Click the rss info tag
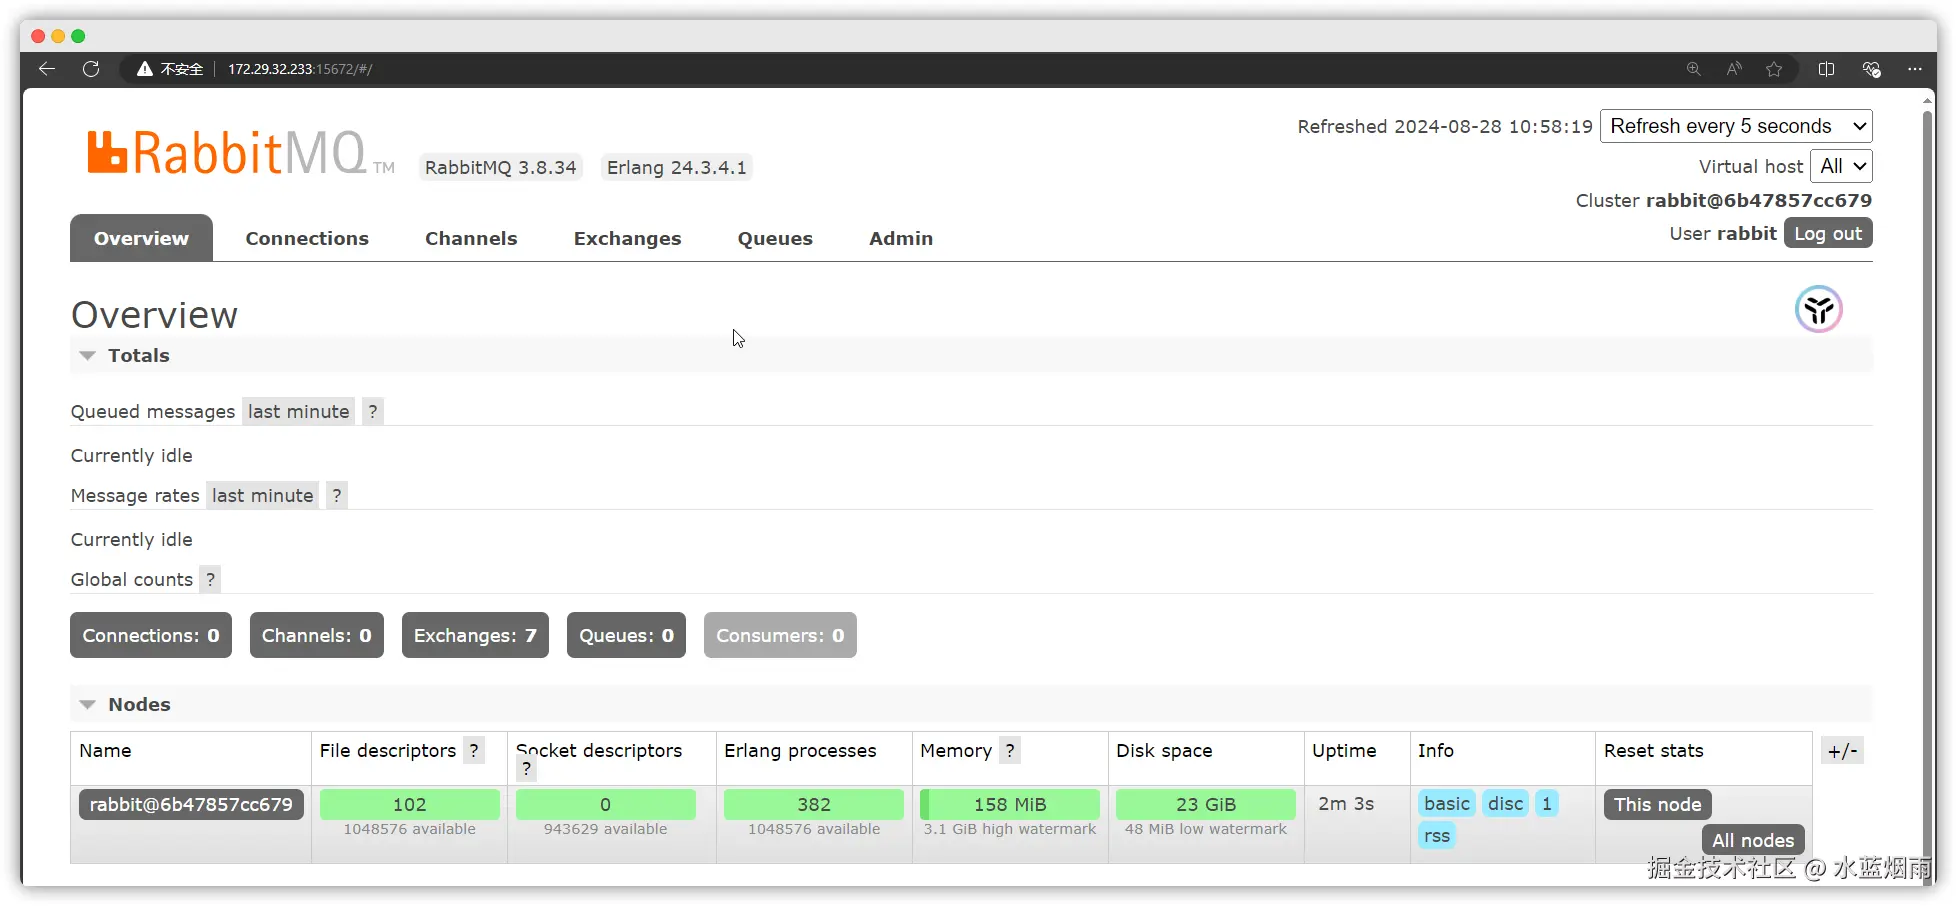1957x906 pixels. click(x=1436, y=836)
